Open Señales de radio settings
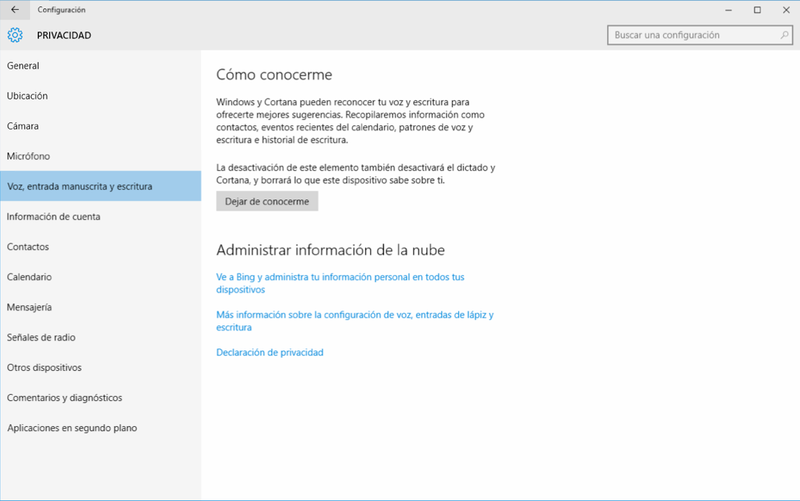 pos(101,337)
